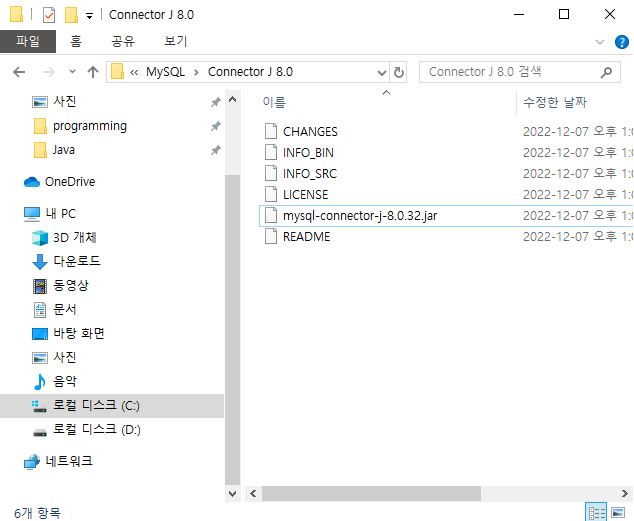
Task: Switch to details view icon
Action: click(596, 513)
